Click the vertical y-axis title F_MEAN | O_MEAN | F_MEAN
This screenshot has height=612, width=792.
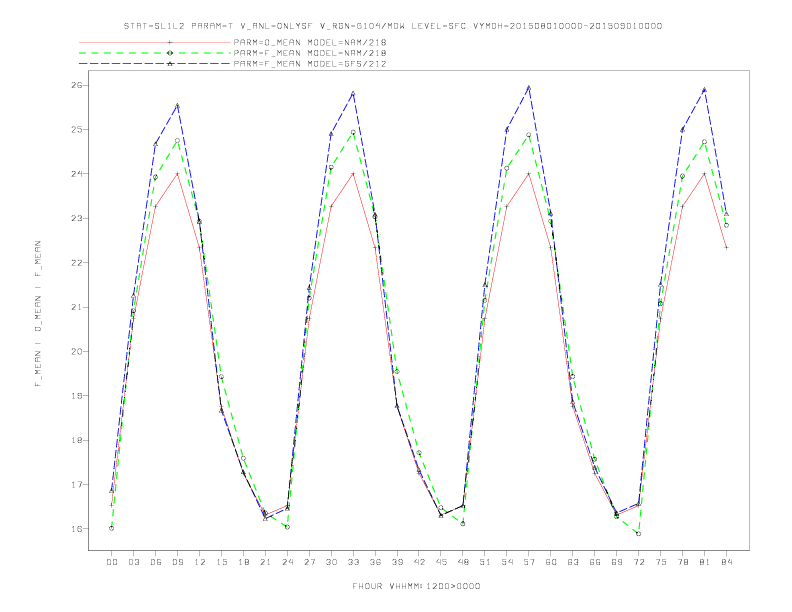[x=38, y=314]
